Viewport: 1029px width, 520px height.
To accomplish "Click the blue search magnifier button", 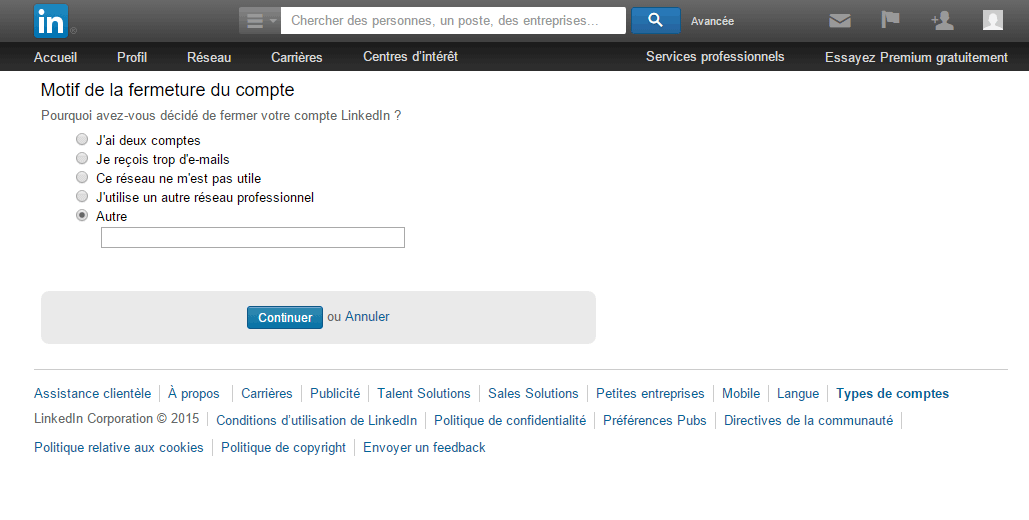I will coord(655,20).
